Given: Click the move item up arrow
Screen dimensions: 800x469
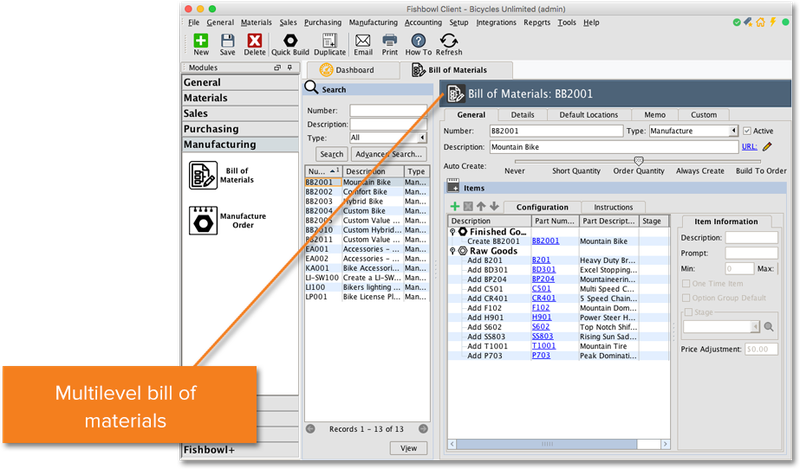Looking at the screenshot, I should (x=481, y=207).
